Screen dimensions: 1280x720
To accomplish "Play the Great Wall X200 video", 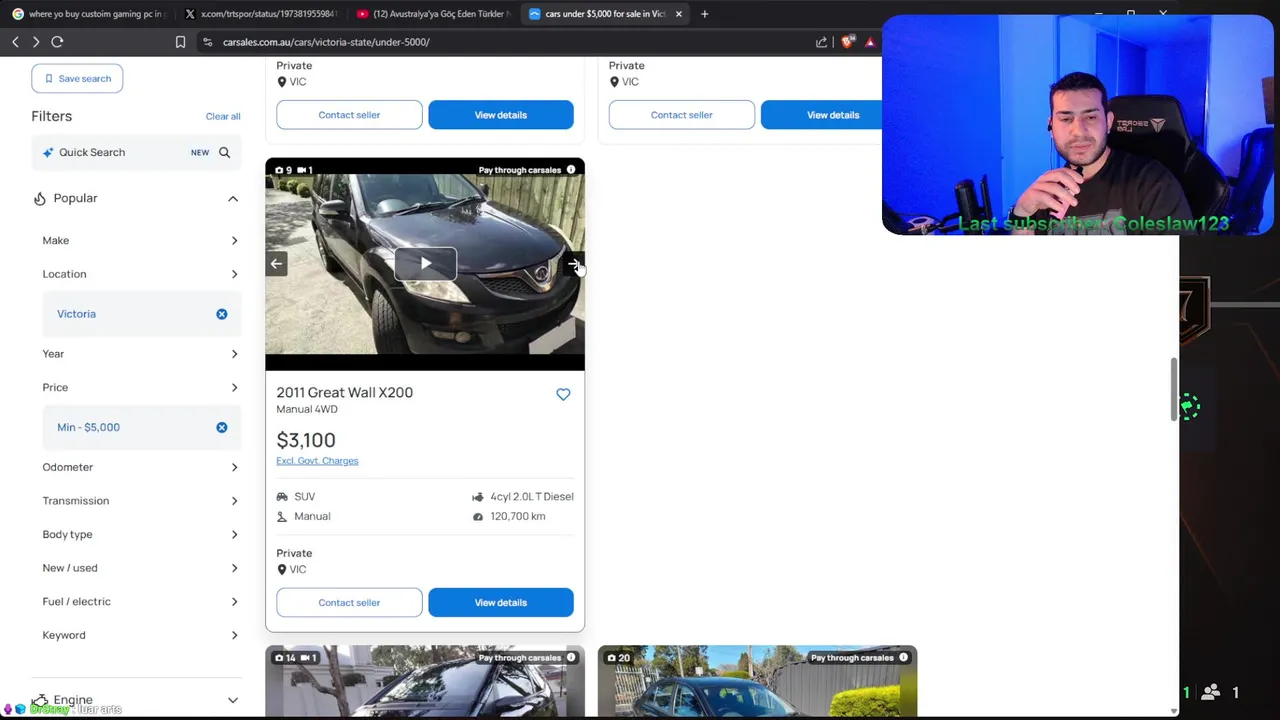I will [x=425, y=264].
